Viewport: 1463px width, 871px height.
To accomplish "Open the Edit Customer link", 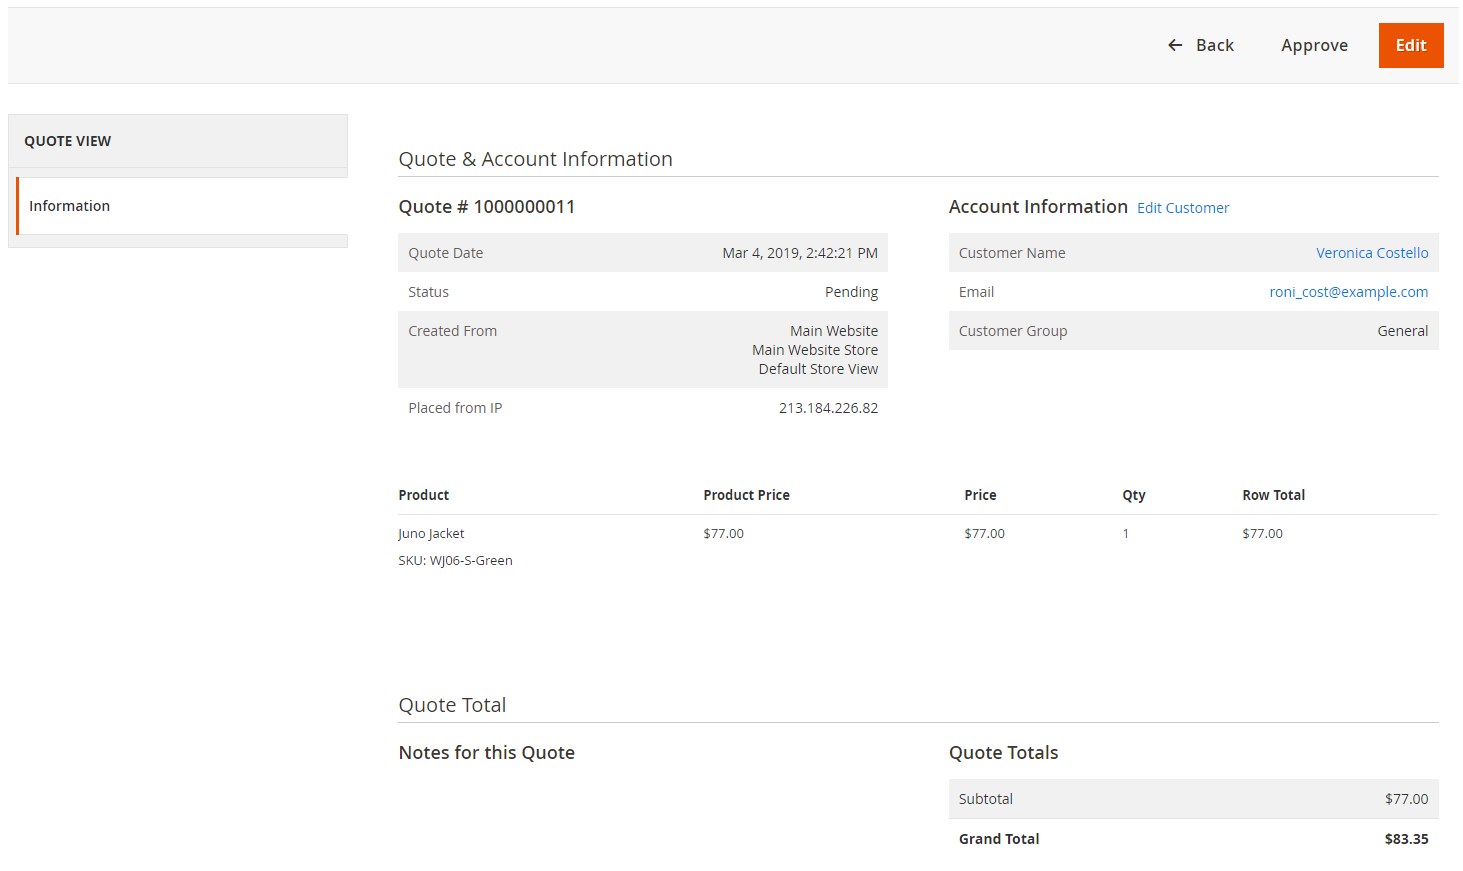I will [x=1183, y=208].
